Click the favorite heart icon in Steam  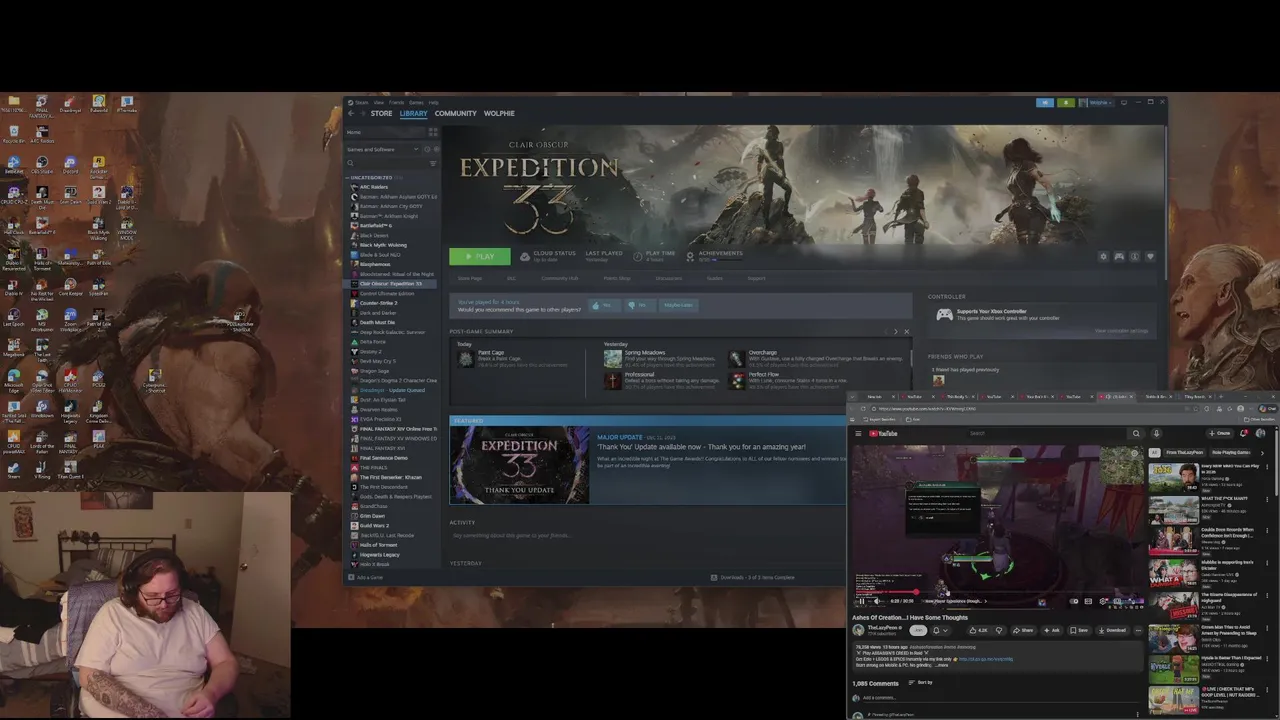click(x=1150, y=256)
